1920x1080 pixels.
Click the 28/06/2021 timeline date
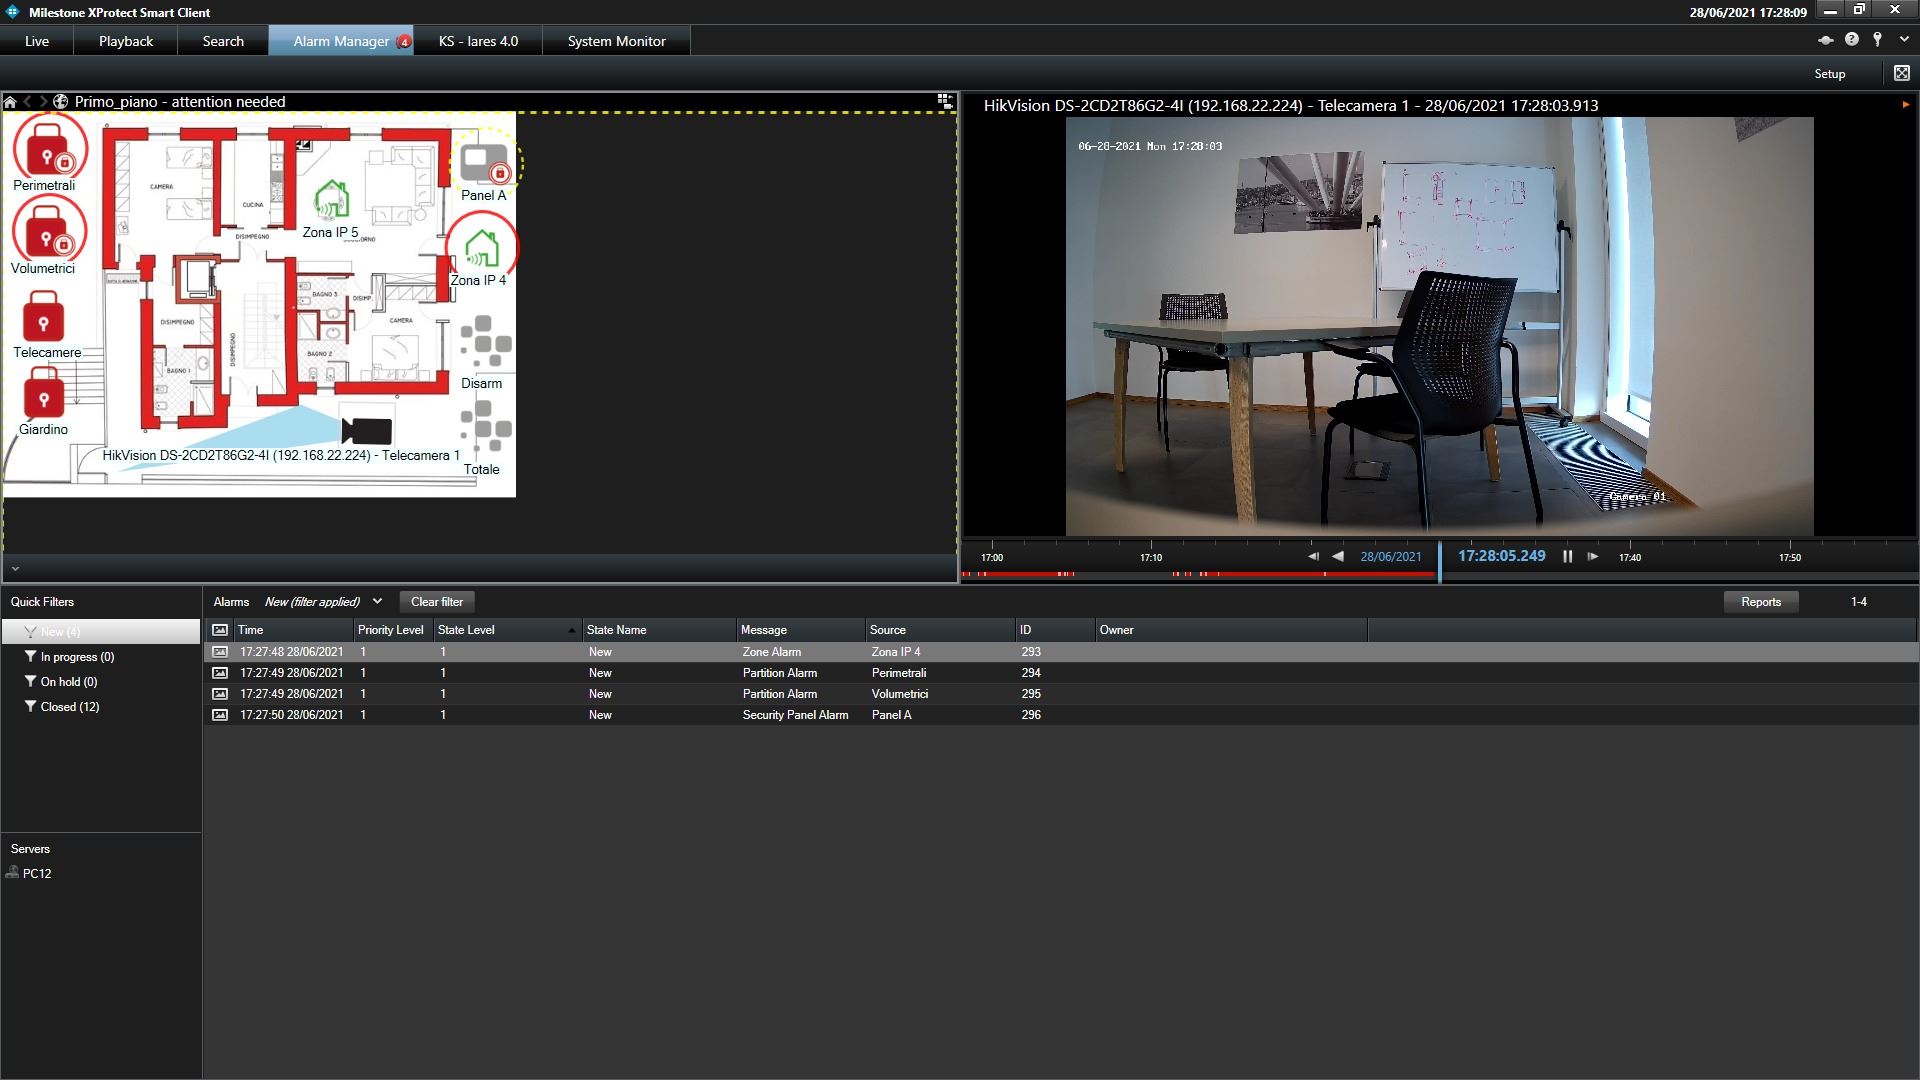pyautogui.click(x=1390, y=557)
